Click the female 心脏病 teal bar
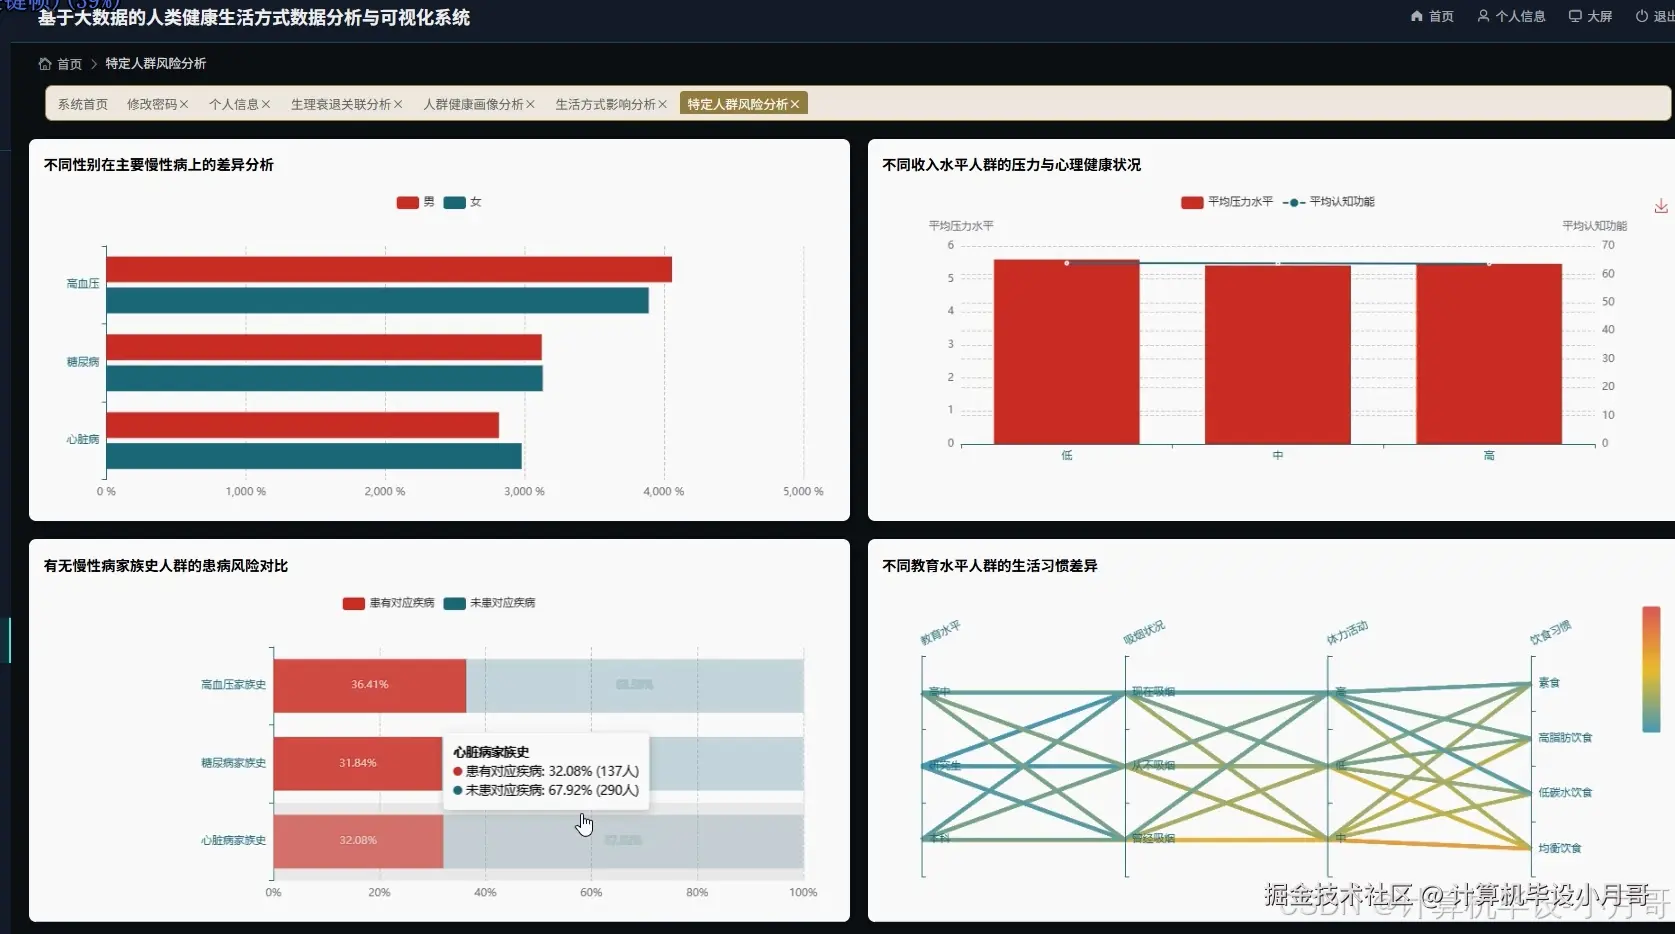 pos(314,456)
